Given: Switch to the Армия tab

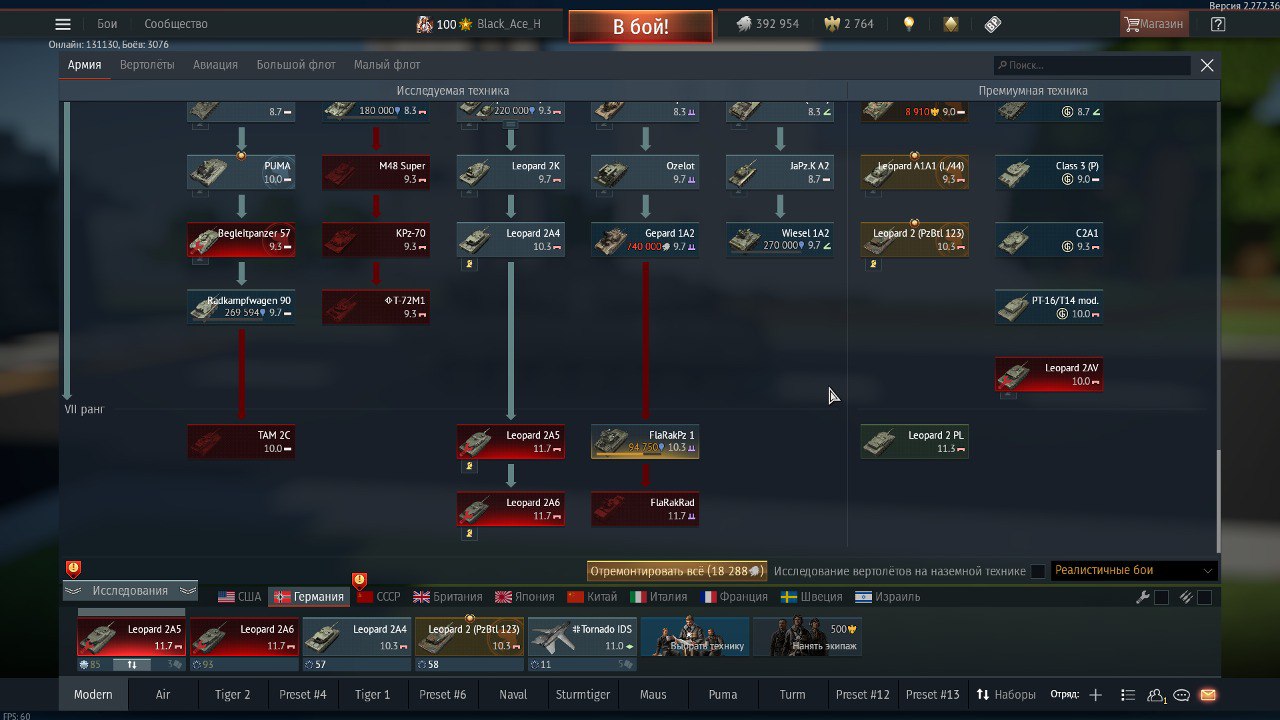Looking at the screenshot, I should [x=85, y=65].
